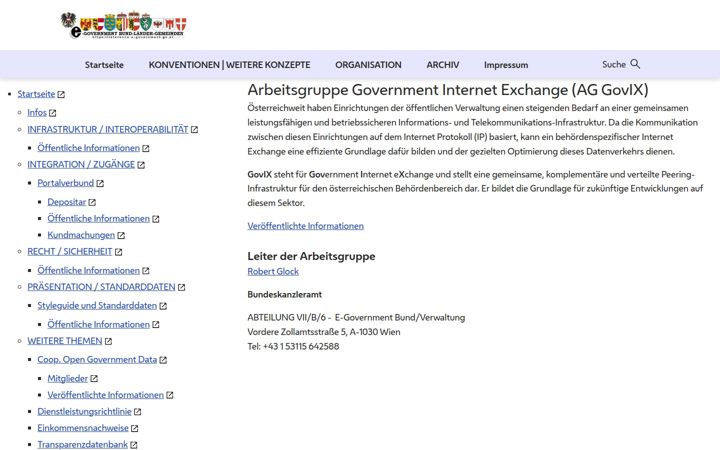The width and height of the screenshot is (720, 450).
Task: Click external-link icon beside INFRASTRUKTUR / INTEROPERABILITÄT
Action: pos(194,130)
